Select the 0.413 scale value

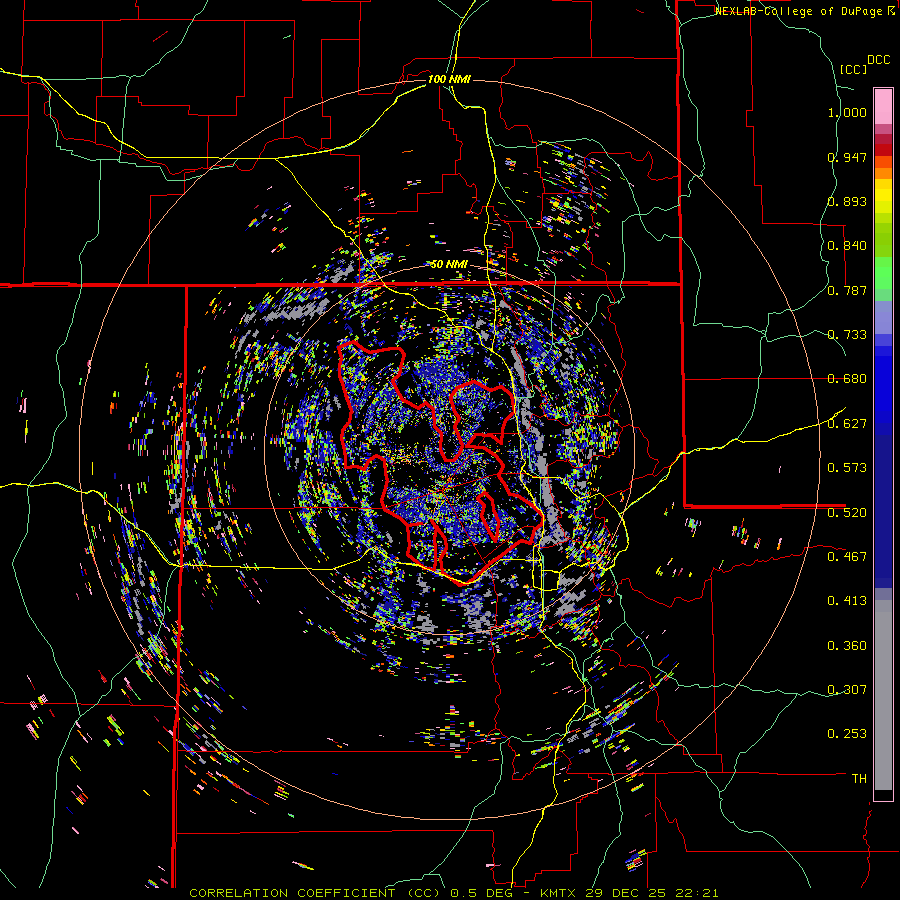(847, 601)
